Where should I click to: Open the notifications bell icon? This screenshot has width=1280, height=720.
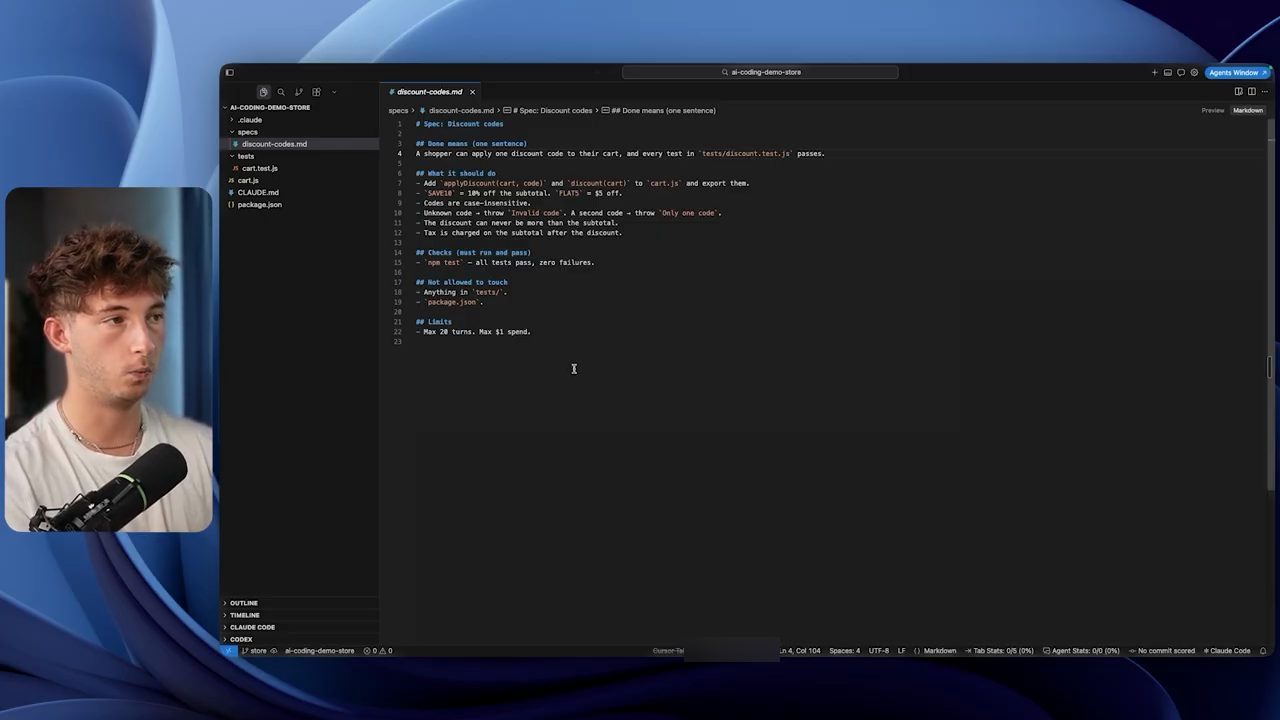[x=1263, y=651]
